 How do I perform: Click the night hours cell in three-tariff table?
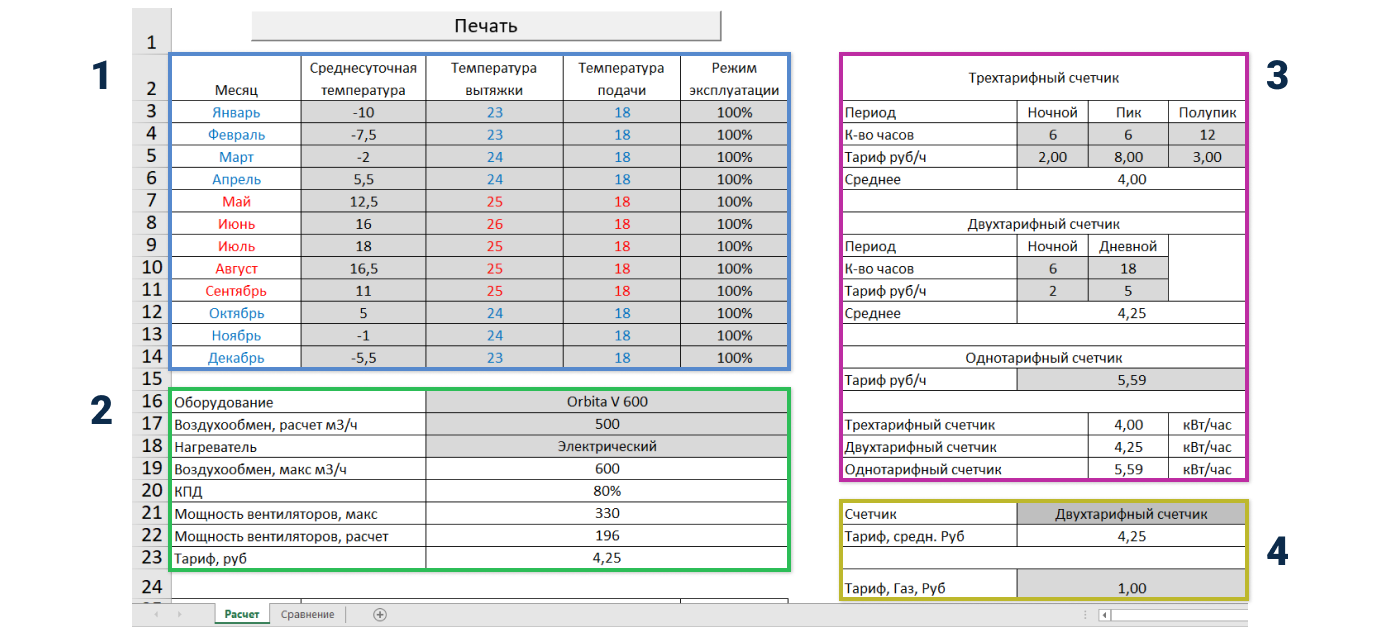coord(1052,135)
